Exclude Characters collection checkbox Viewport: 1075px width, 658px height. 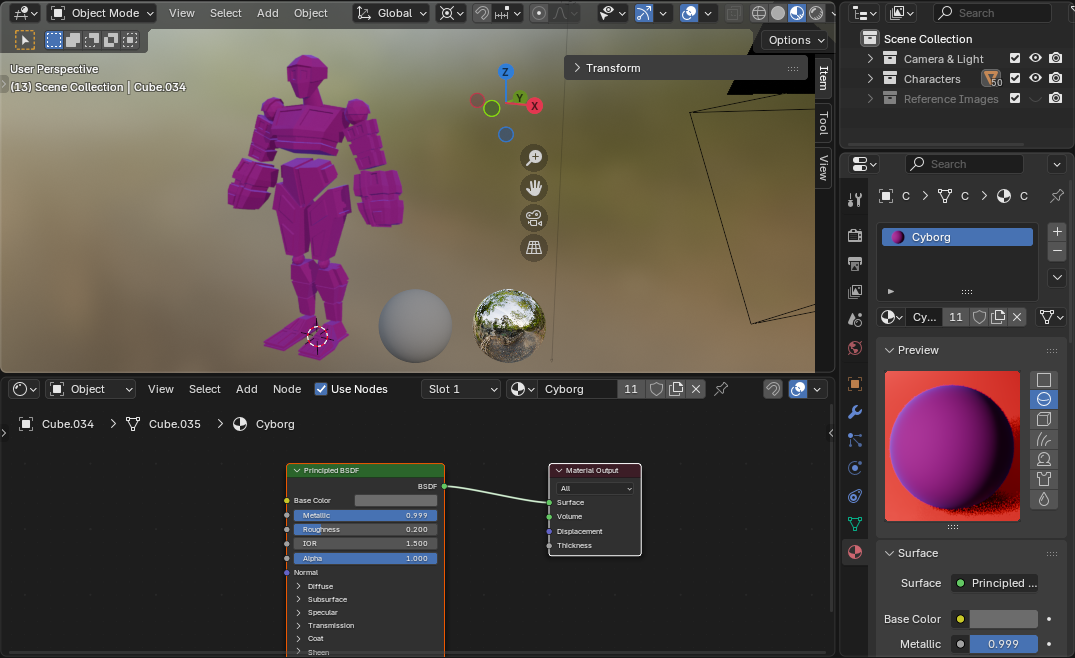pos(1015,79)
